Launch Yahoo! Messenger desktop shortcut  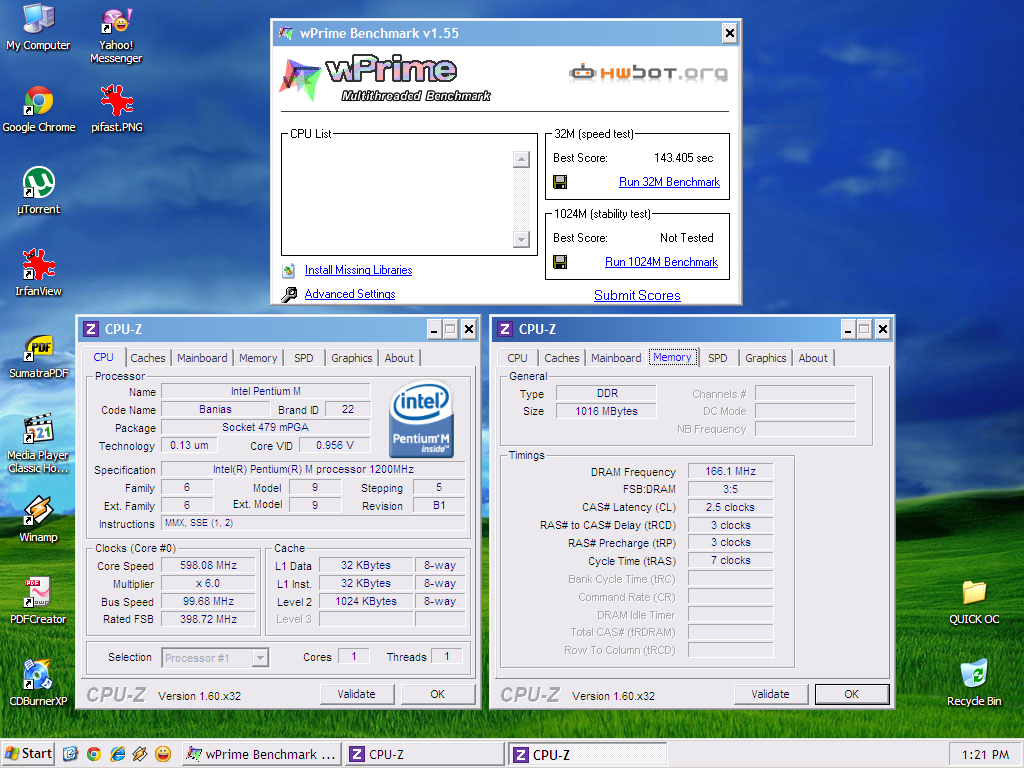pos(116,34)
